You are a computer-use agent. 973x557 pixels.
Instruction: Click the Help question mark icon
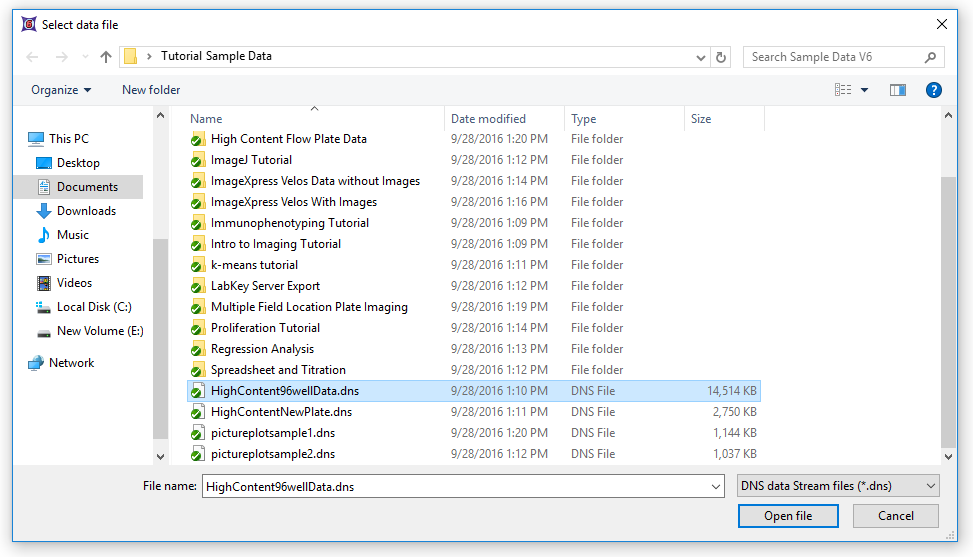[x=933, y=90]
